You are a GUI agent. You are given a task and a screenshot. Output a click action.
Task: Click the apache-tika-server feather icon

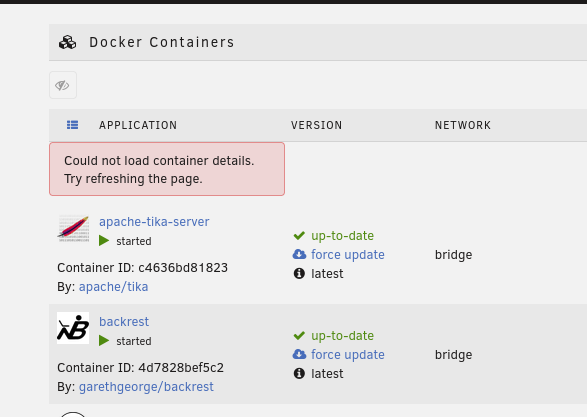click(x=73, y=228)
